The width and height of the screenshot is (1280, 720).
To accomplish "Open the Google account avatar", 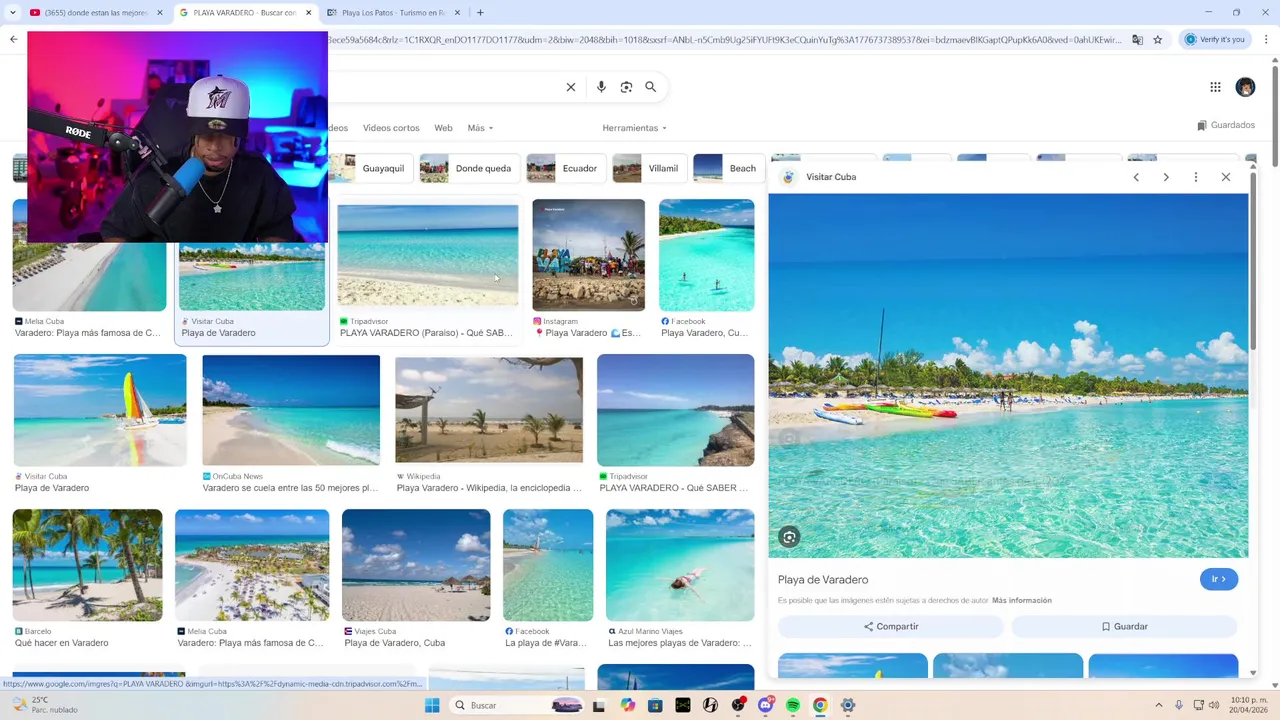I will (1245, 87).
